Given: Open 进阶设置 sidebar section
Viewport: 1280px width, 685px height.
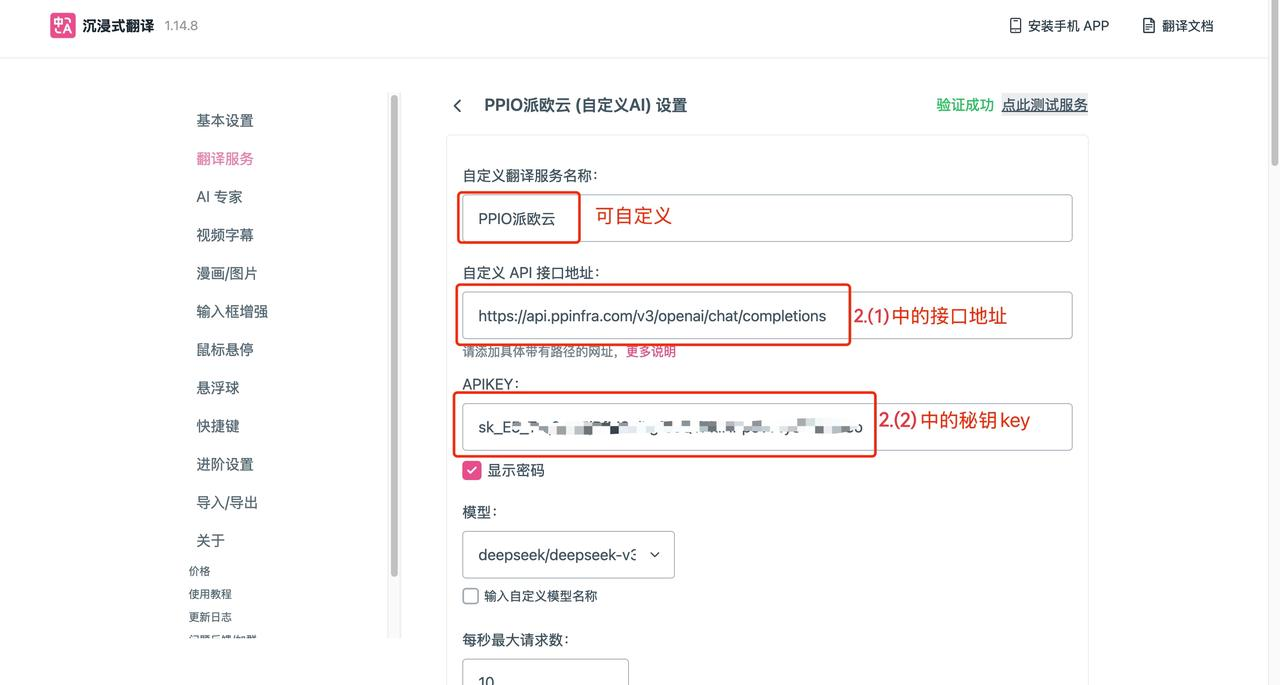Looking at the screenshot, I should pyautogui.click(x=225, y=465).
